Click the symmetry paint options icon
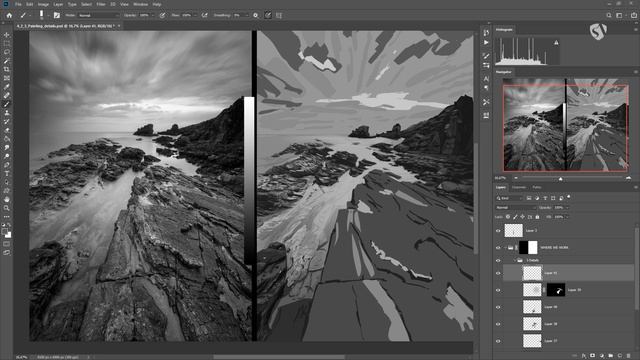The width and height of the screenshot is (640, 360). tap(279, 15)
